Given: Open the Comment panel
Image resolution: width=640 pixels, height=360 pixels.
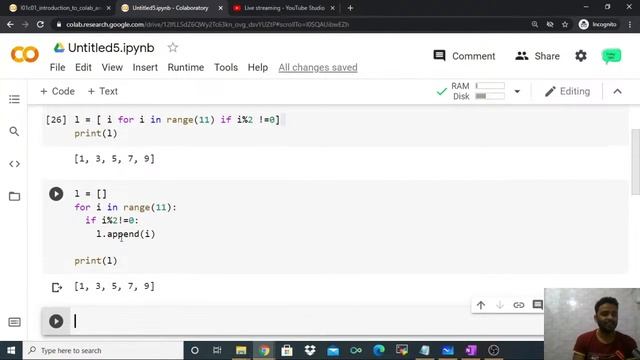Looking at the screenshot, I should 464,56.
